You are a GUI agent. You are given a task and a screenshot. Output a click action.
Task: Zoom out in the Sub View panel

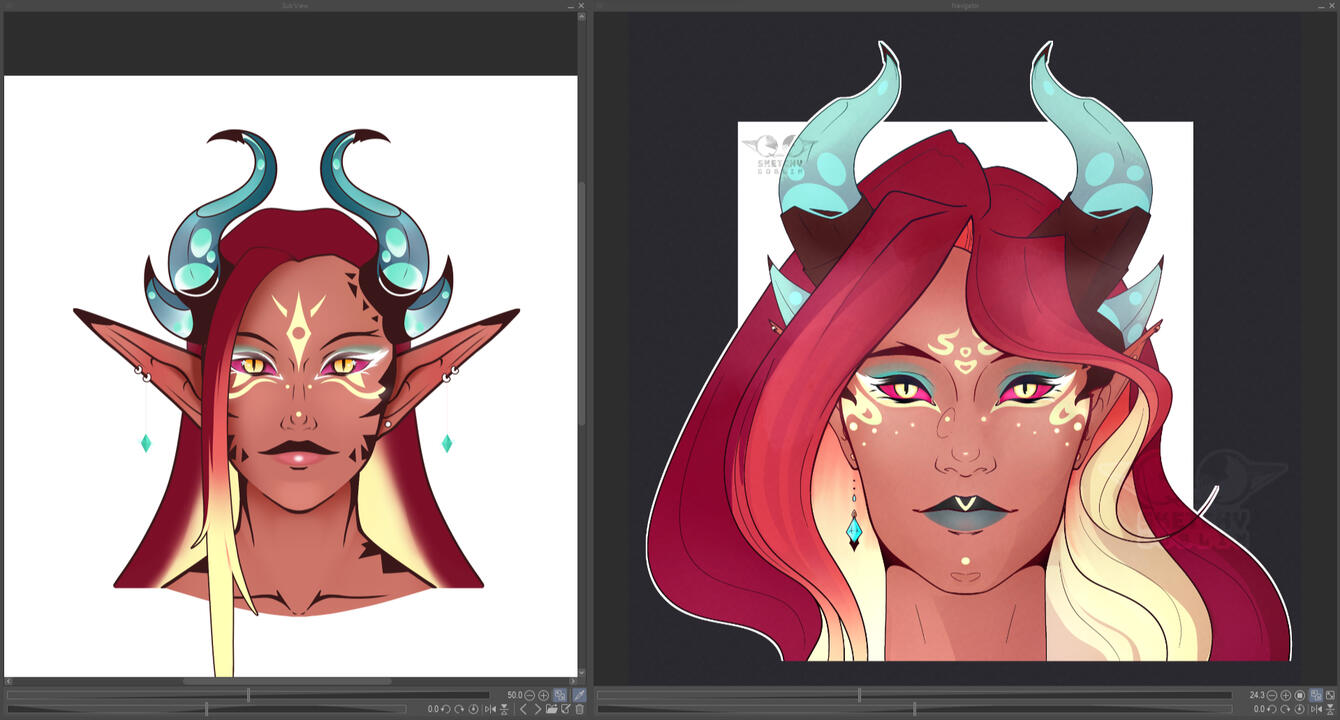(530, 695)
